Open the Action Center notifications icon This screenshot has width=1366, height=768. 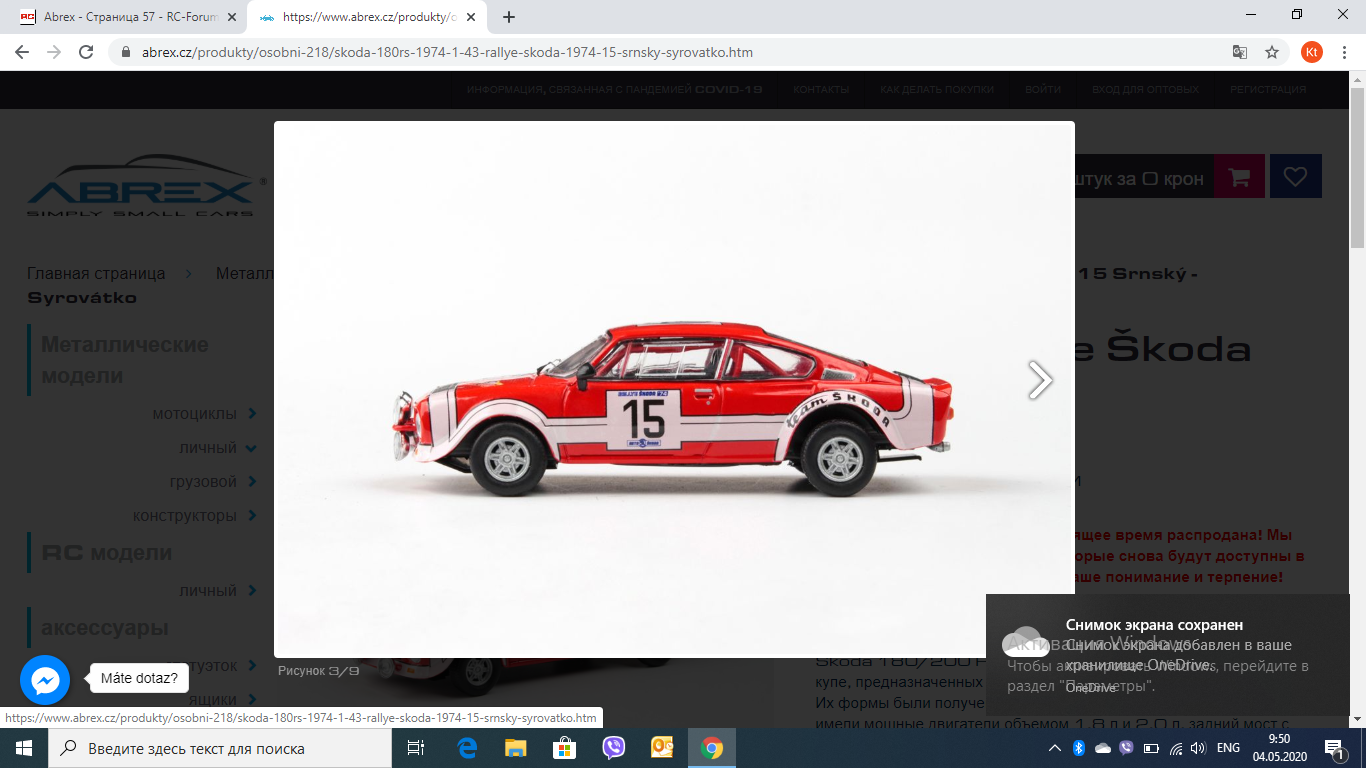tap(1335, 748)
